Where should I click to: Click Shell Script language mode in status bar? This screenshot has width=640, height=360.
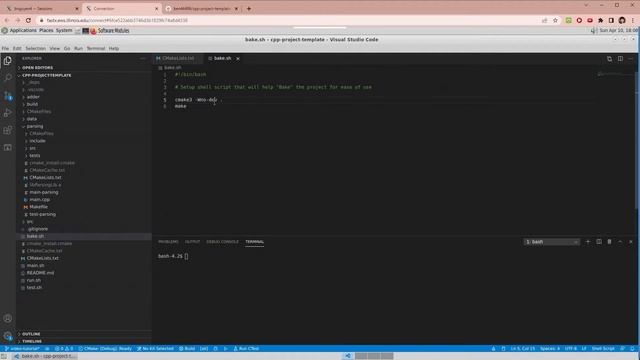pyautogui.click(x=603, y=349)
